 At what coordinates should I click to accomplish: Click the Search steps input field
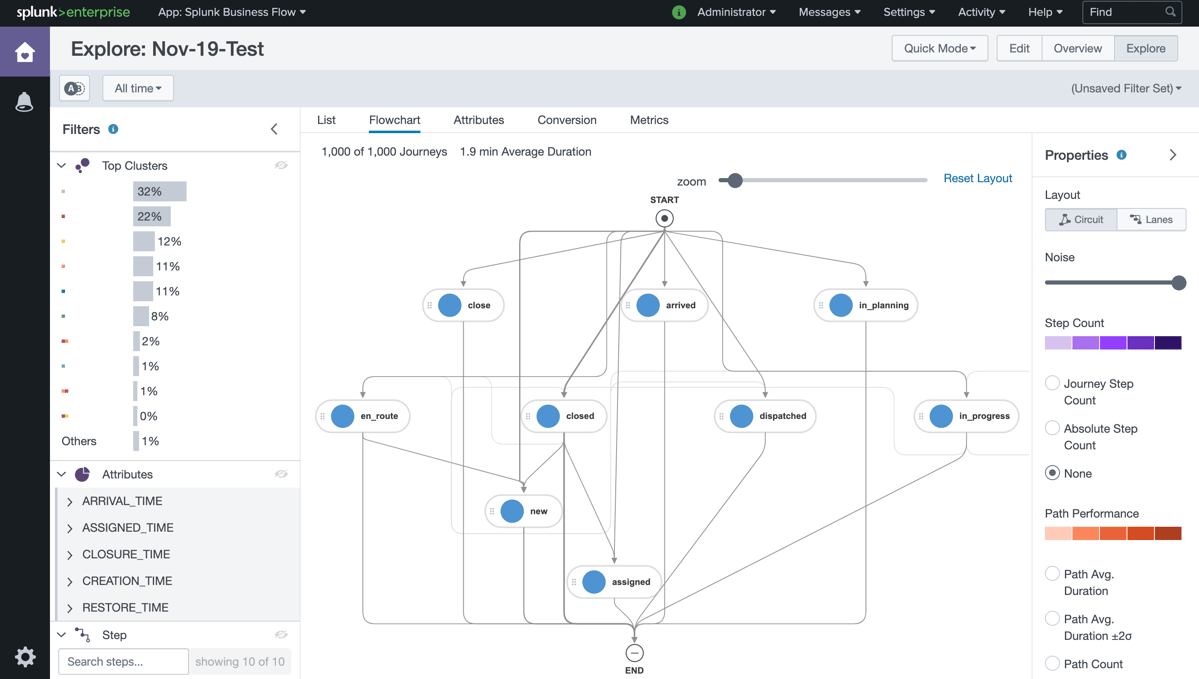click(122, 661)
